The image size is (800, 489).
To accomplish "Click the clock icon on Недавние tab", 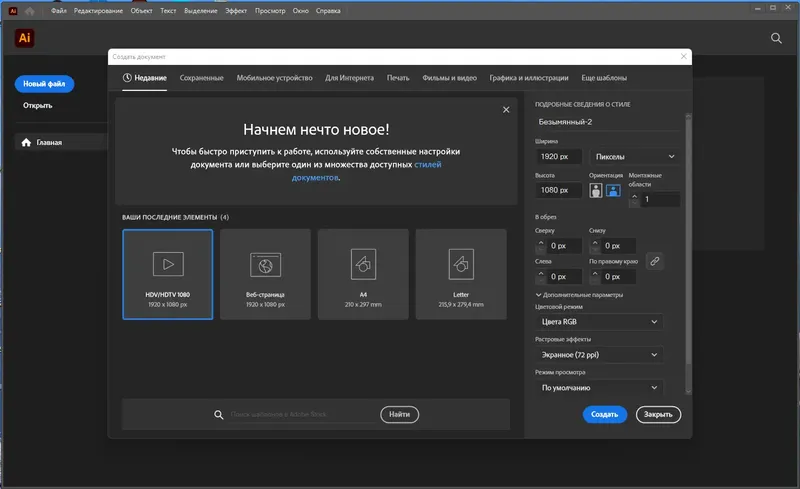I will tap(127, 78).
